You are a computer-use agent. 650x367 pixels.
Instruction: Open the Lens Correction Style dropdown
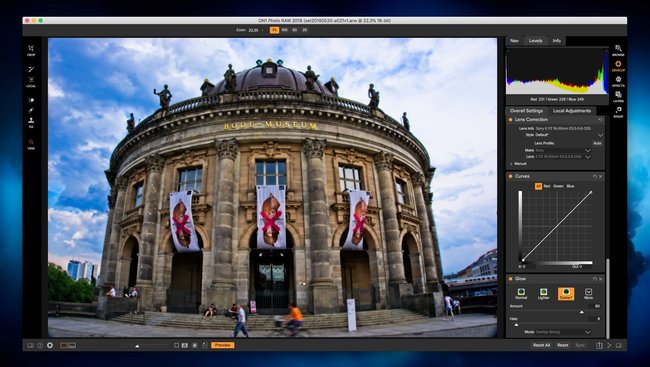600,135
